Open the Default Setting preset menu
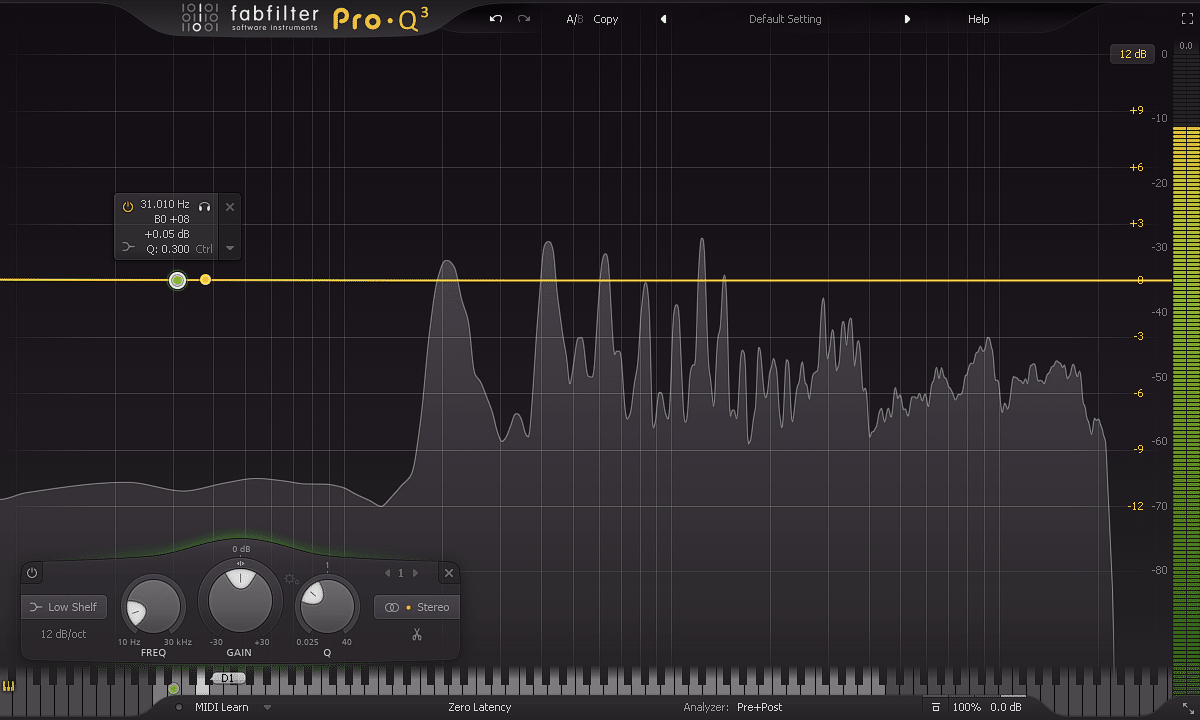The image size is (1200, 720). click(785, 19)
